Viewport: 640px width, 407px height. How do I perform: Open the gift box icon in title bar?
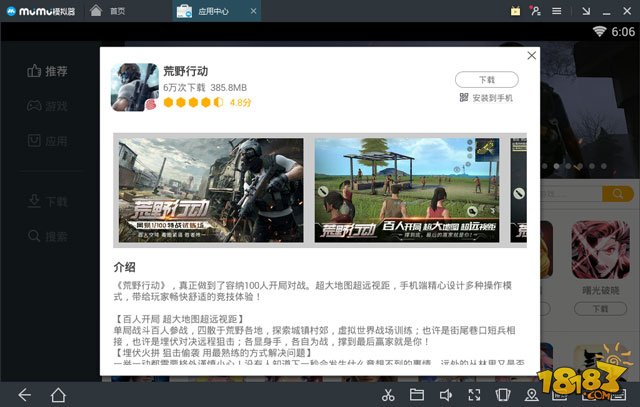515,11
